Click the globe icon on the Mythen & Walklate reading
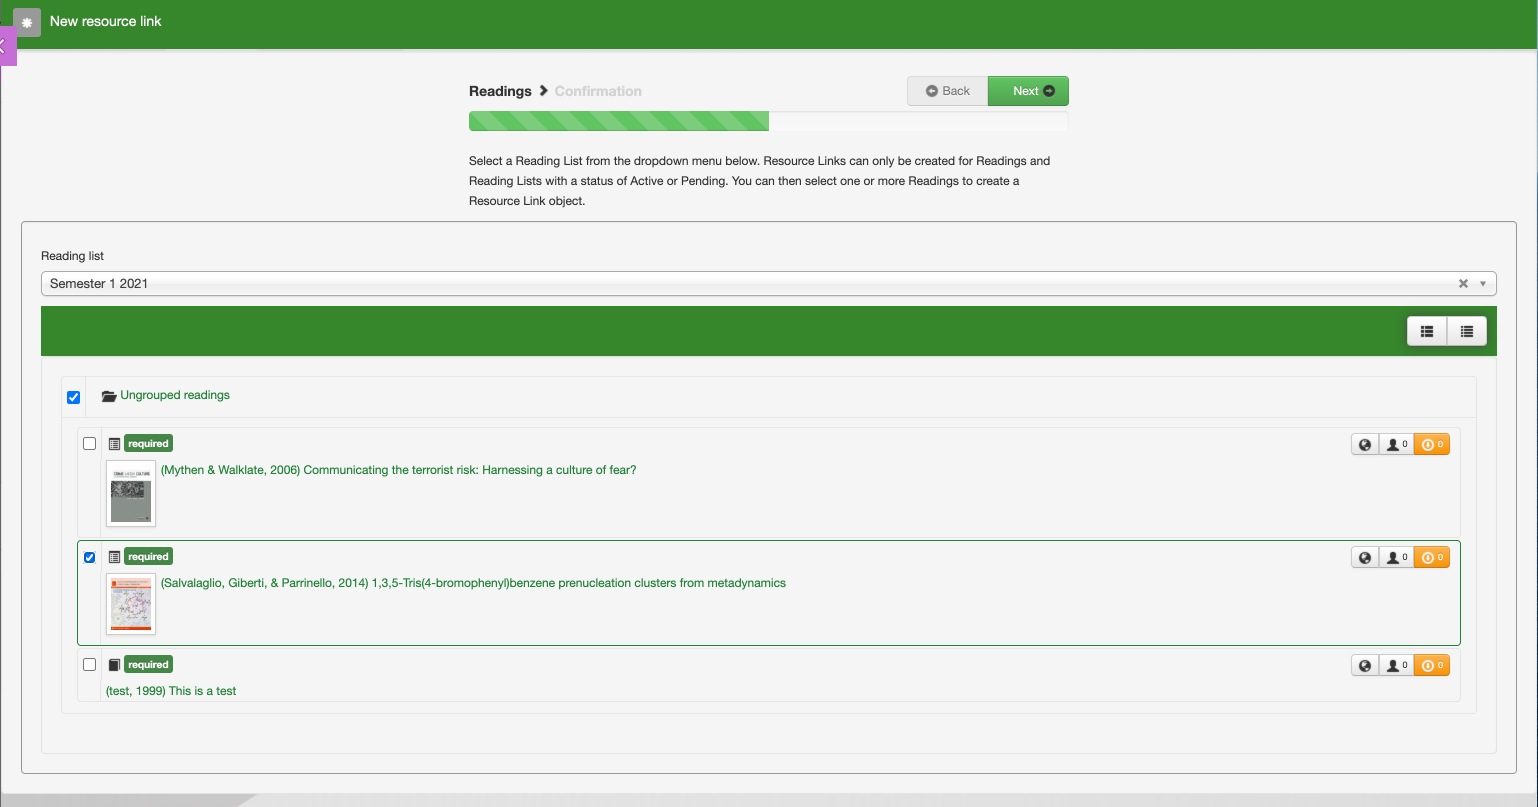The image size is (1538, 807). pos(1365,445)
